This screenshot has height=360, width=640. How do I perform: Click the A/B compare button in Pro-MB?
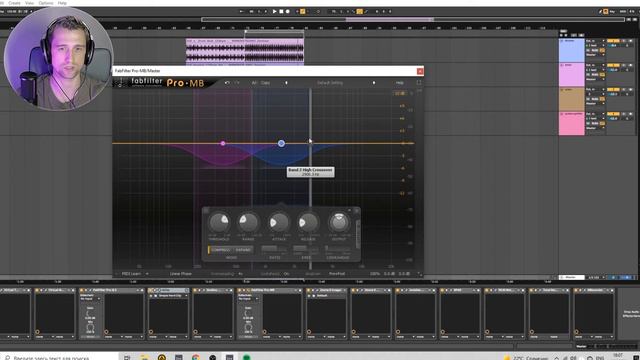click(254, 82)
